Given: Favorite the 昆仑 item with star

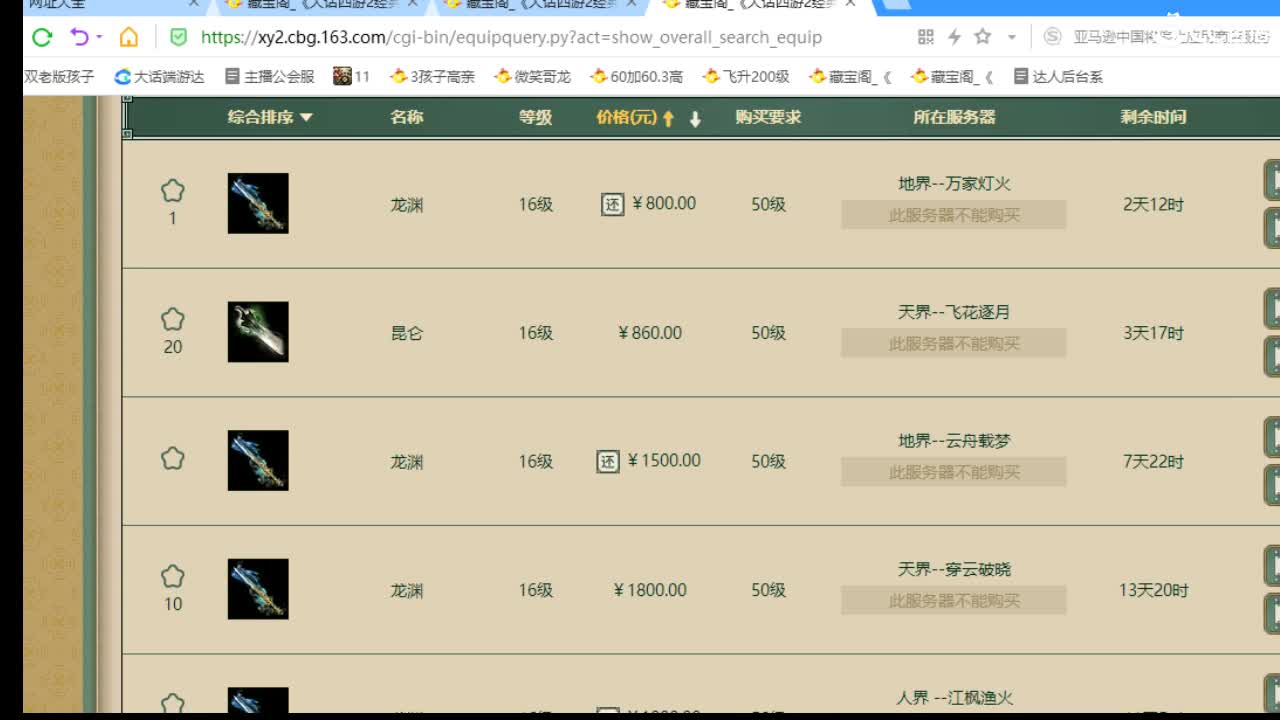Looking at the screenshot, I should 173,319.
